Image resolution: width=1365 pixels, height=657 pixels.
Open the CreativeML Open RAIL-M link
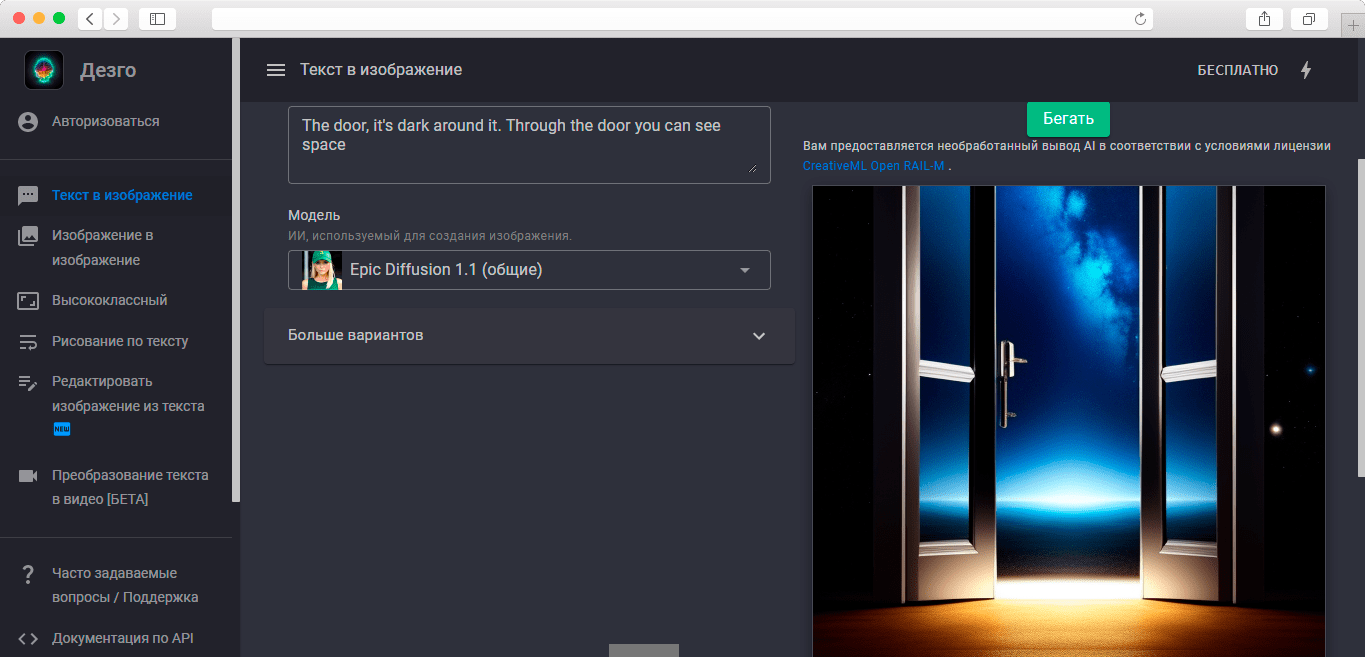click(873, 166)
